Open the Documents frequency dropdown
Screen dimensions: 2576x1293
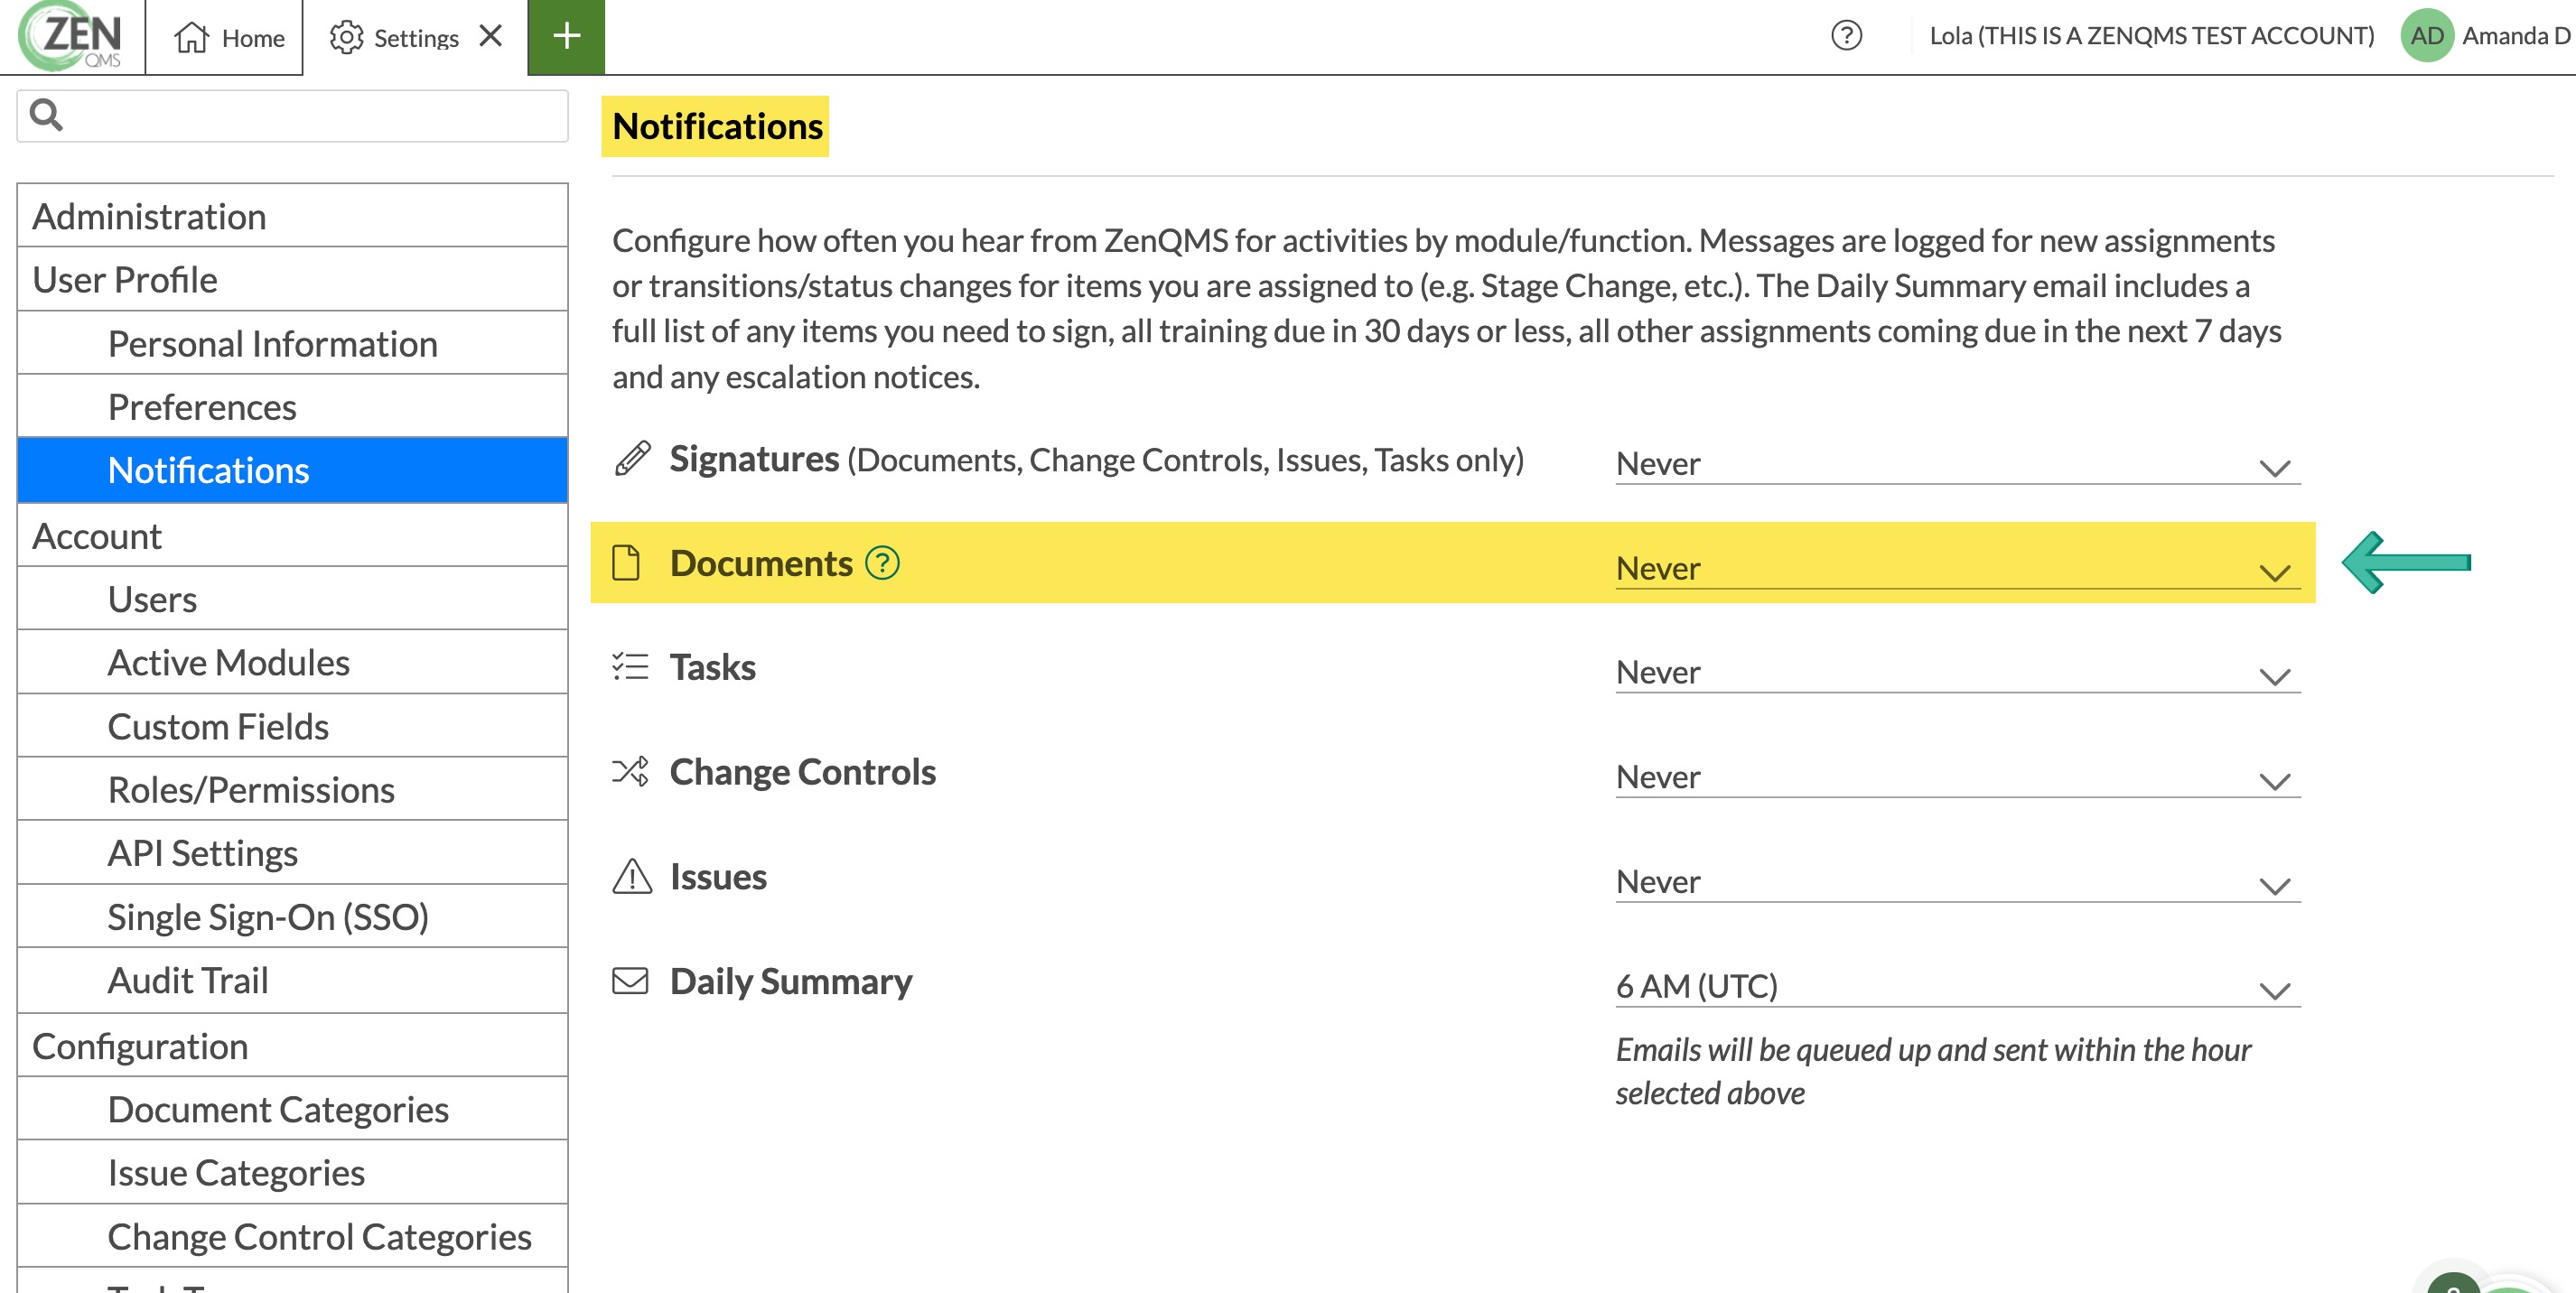coord(1957,568)
